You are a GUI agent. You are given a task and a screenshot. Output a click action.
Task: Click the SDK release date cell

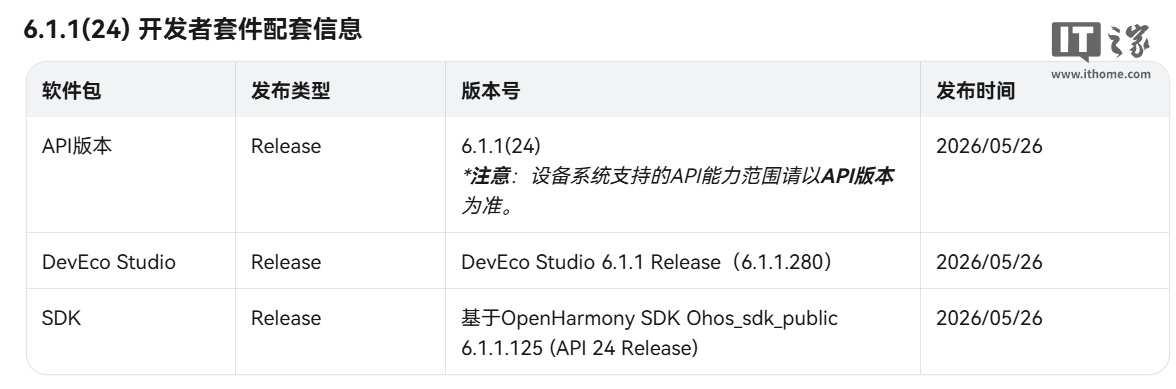click(989, 318)
